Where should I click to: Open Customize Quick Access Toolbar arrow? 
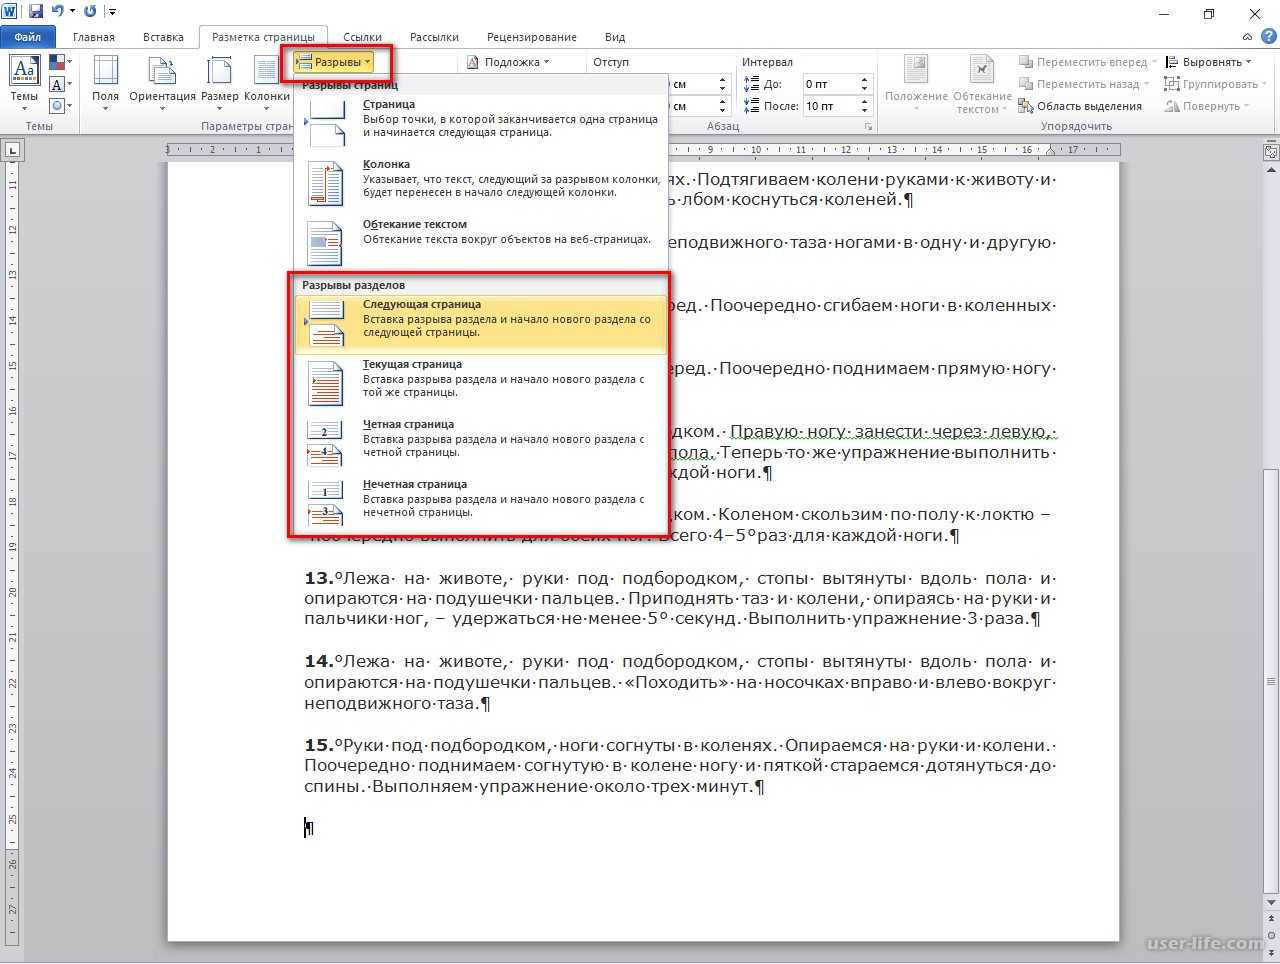point(111,12)
